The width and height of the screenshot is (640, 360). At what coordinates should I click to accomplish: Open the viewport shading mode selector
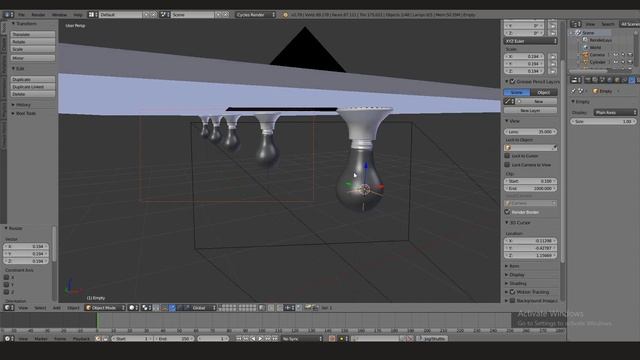click(132, 308)
